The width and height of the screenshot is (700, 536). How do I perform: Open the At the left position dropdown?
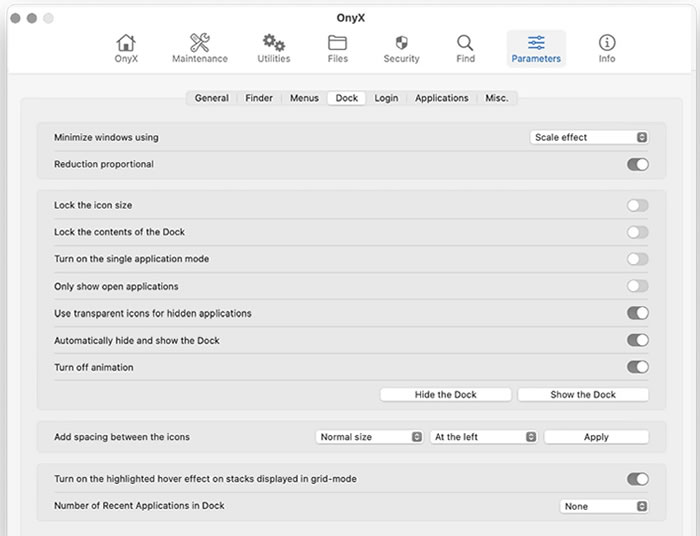point(483,437)
